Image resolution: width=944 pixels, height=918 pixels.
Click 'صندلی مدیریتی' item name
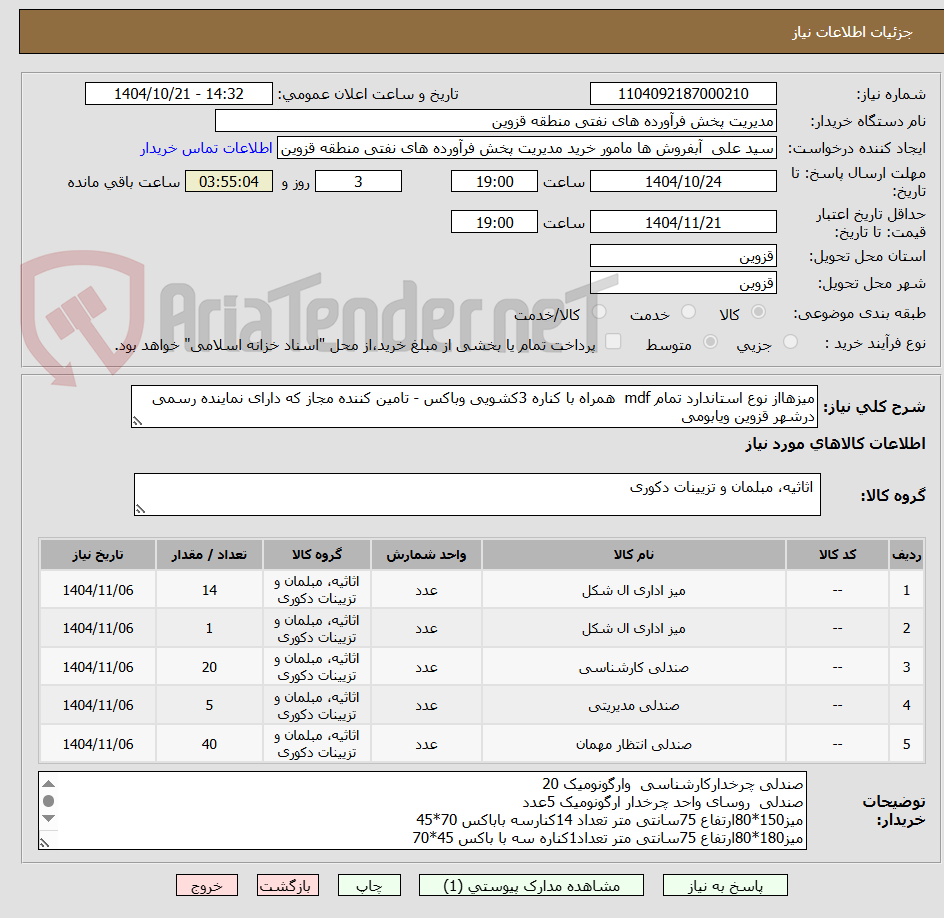pos(634,705)
